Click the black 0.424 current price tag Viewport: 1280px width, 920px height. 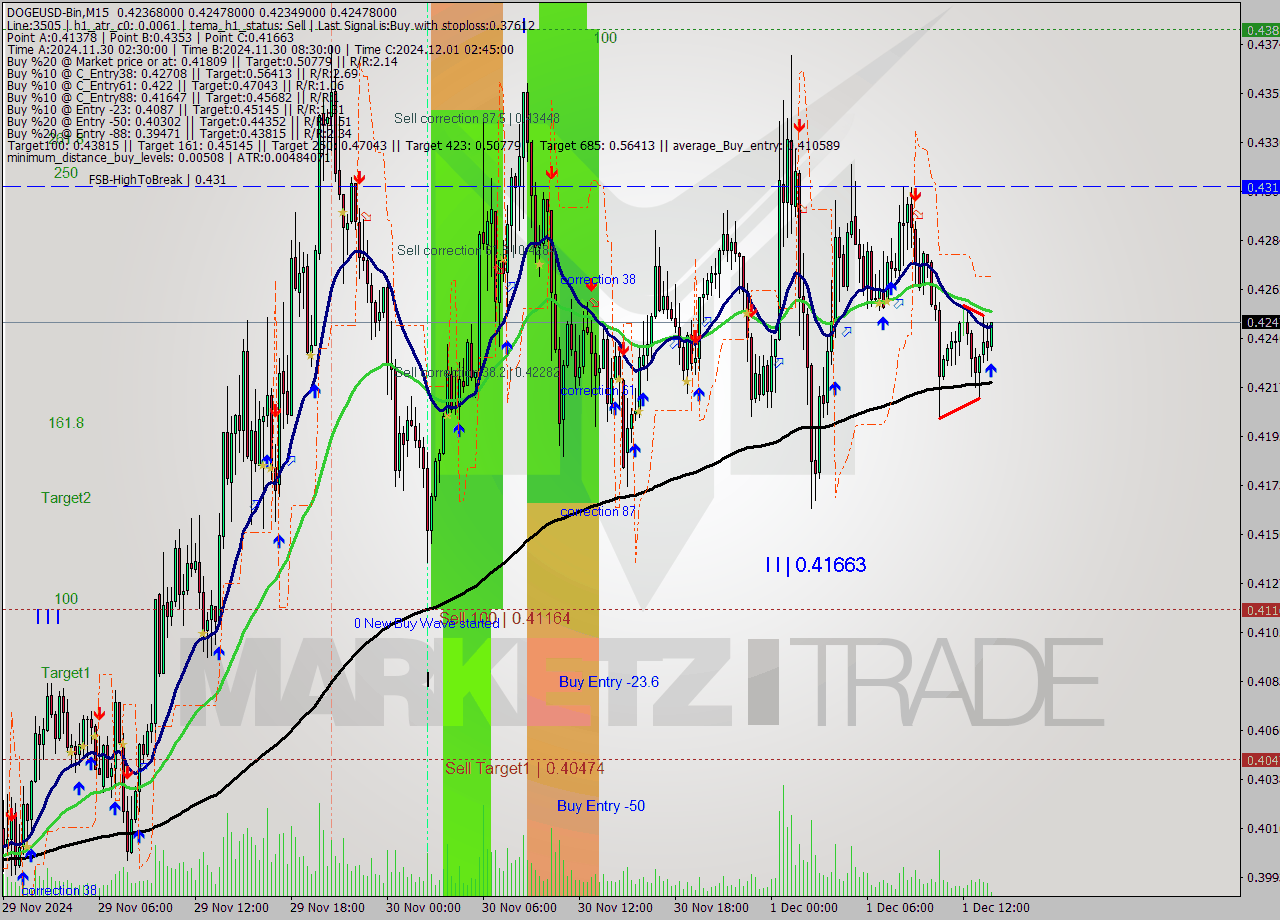point(1260,322)
